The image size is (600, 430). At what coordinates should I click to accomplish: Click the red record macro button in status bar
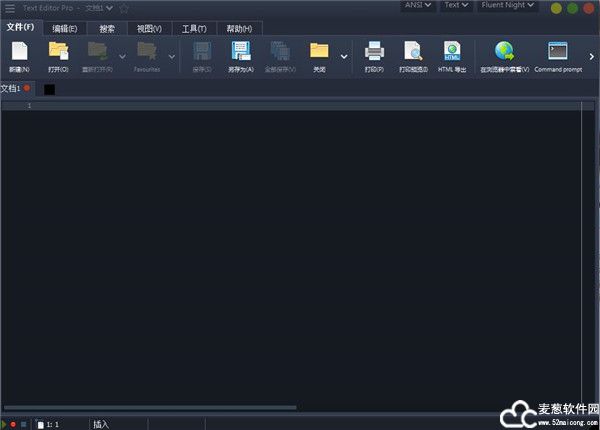[x=14, y=424]
